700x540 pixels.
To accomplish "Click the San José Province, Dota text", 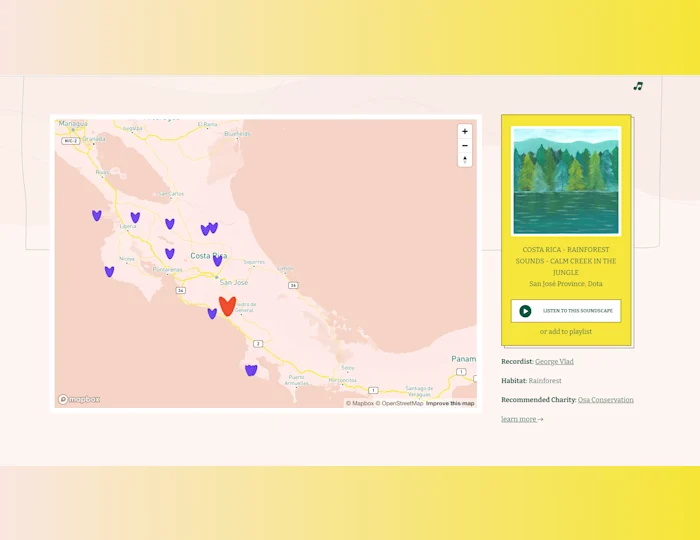I will (x=566, y=284).
